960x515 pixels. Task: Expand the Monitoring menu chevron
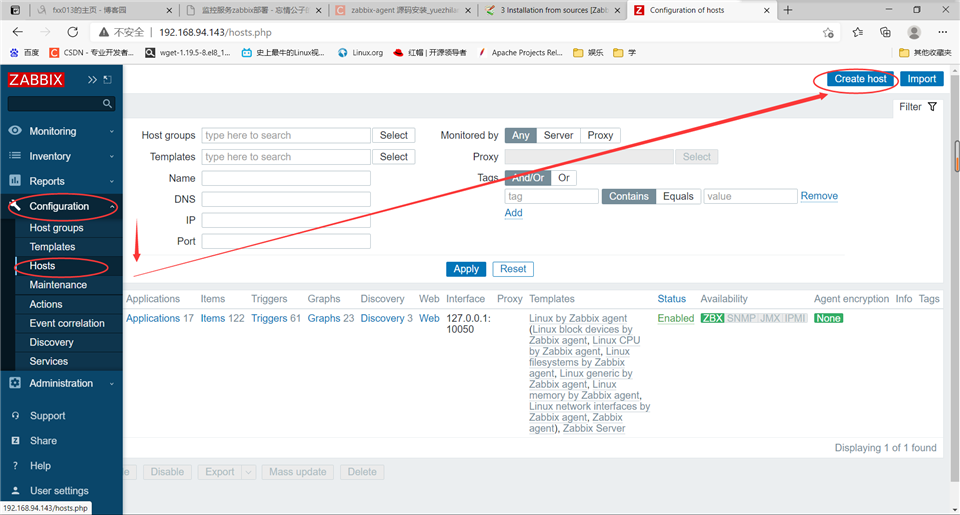point(111,132)
